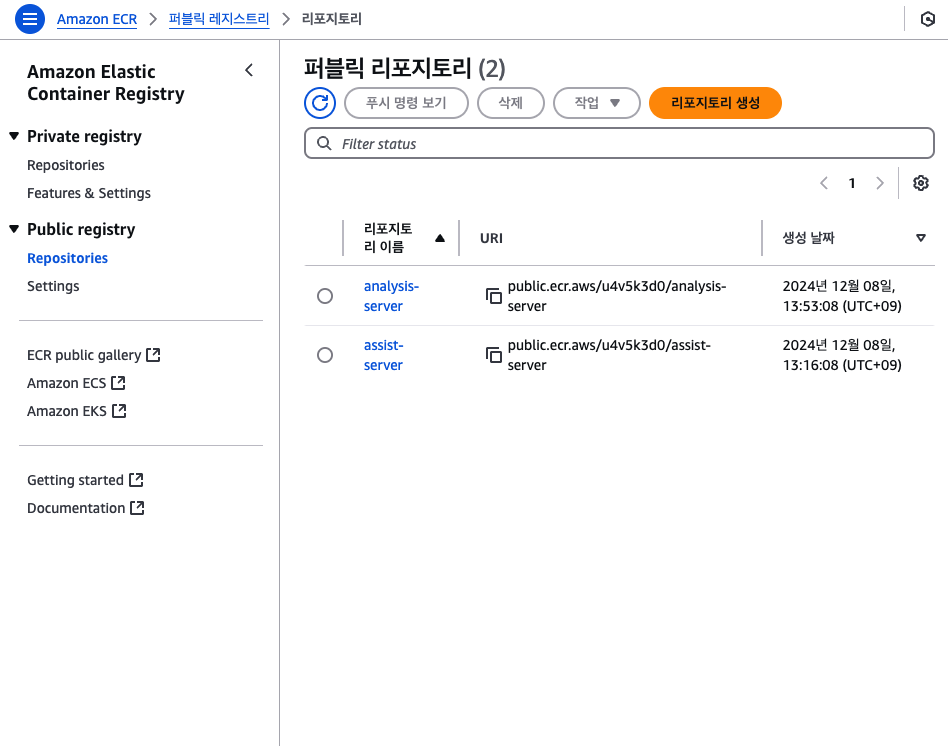Click the public.ecr.aws/u4v5k3d0/assist-server URI text
The width and height of the screenshot is (948, 746).
(609, 355)
